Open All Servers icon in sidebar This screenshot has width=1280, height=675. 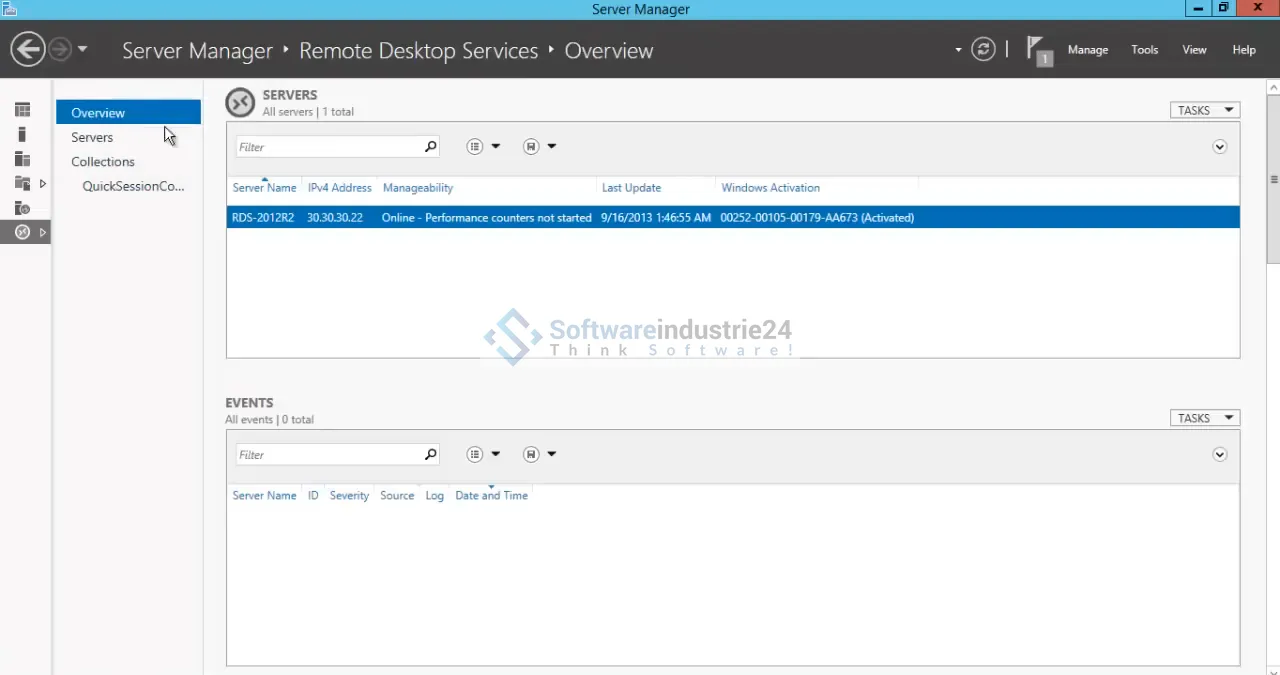click(22, 159)
